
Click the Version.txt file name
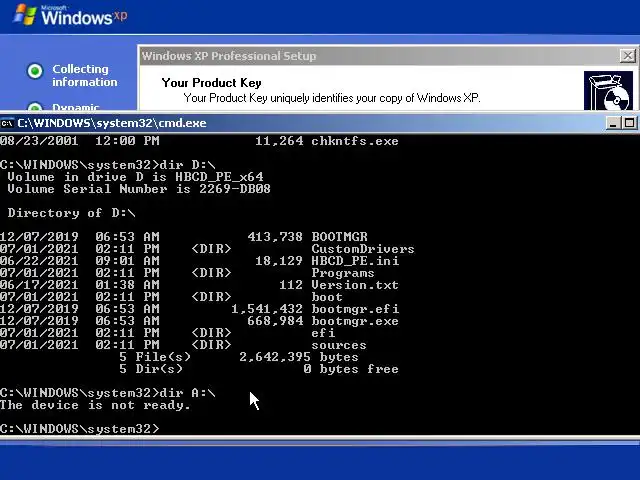(355, 285)
